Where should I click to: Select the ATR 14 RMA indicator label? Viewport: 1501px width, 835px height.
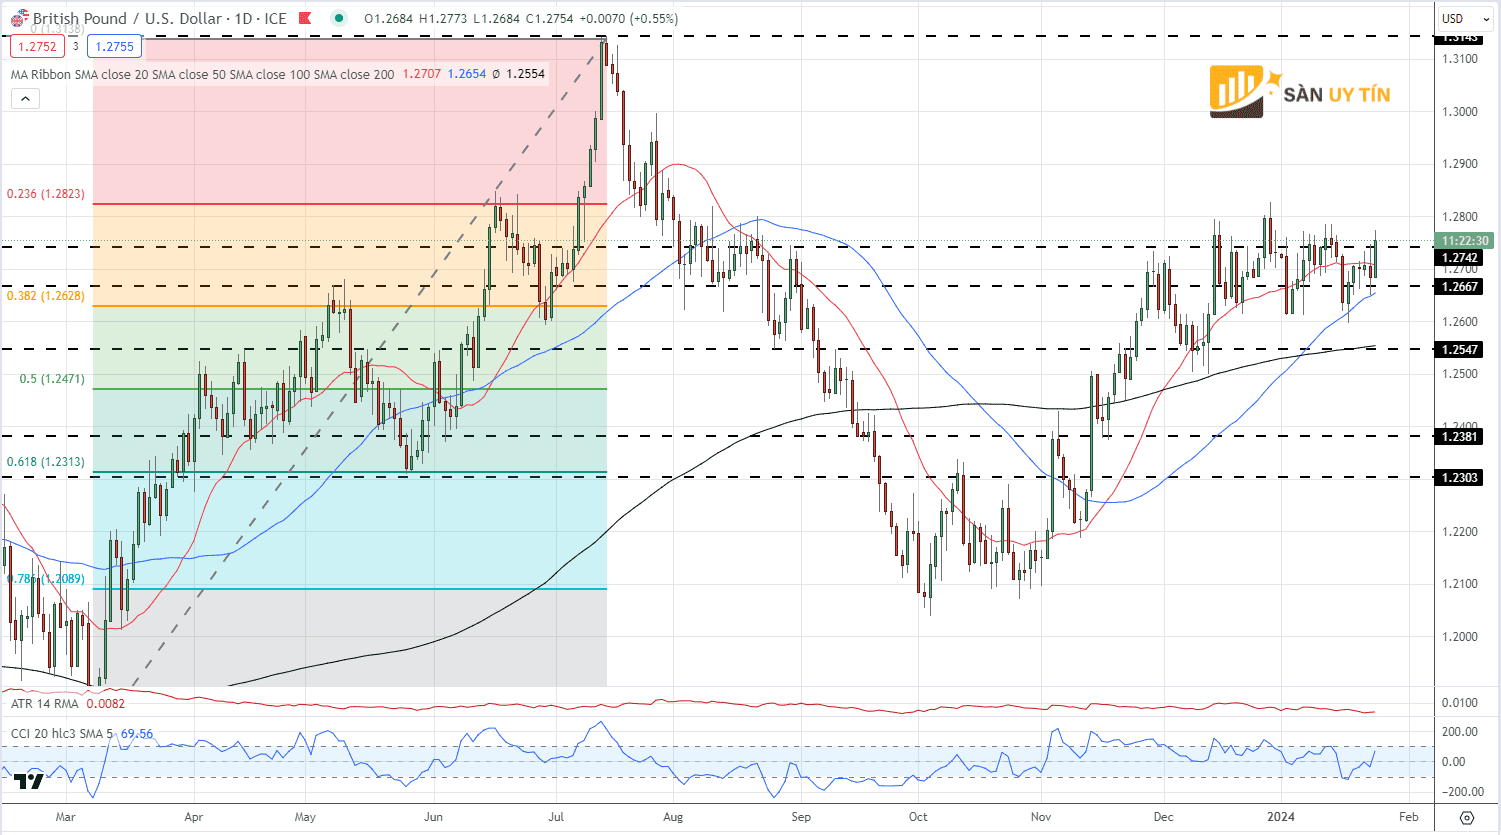(x=45, y=704)
